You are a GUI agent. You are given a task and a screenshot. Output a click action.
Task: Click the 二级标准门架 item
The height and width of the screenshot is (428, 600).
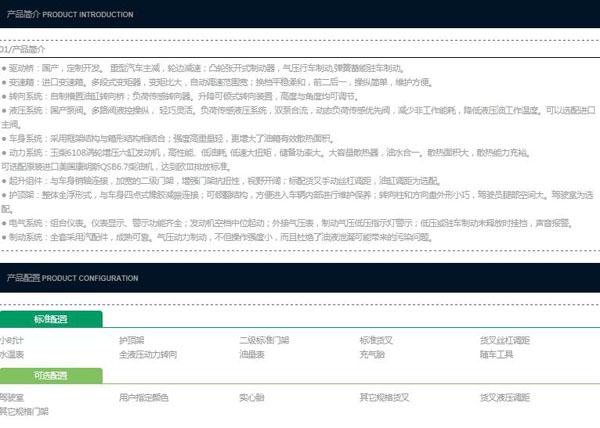[x=264, y=341]
